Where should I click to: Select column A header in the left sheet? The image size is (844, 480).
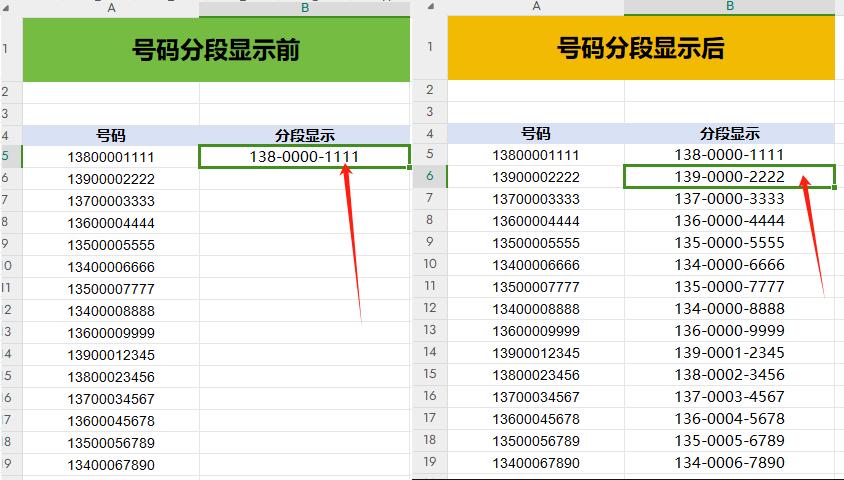coord(111,8)
